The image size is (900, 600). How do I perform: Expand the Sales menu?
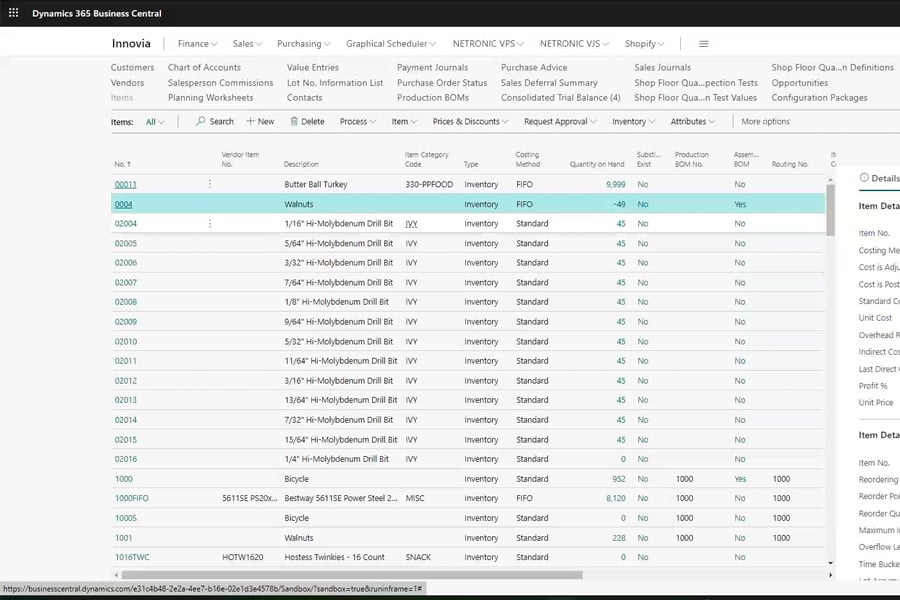click(247, 44)
